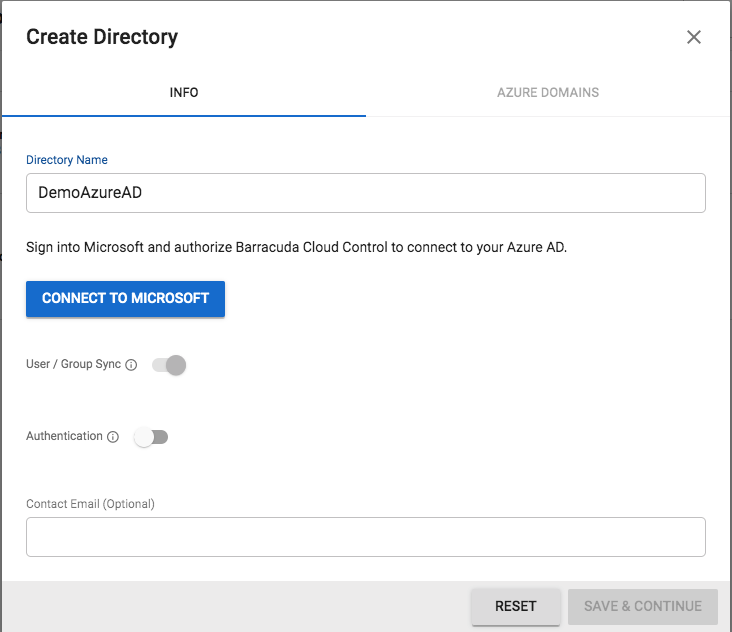Click the Sign into Microsoft instruction text
The height and width of the screenshot is (632, 732).
coord(296,247)
